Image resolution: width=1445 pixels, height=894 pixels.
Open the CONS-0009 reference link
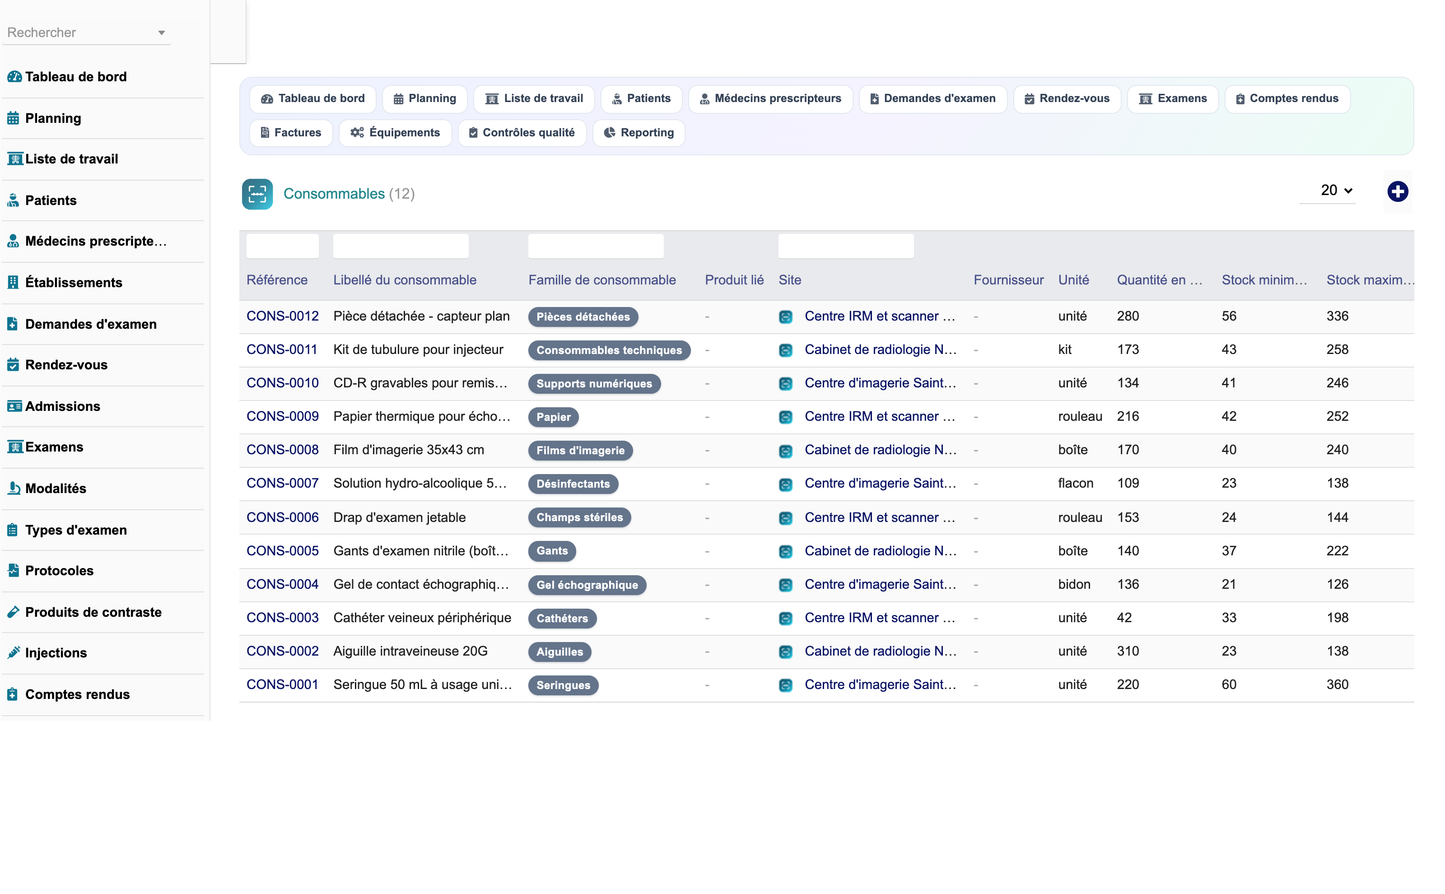coord(283,416)
